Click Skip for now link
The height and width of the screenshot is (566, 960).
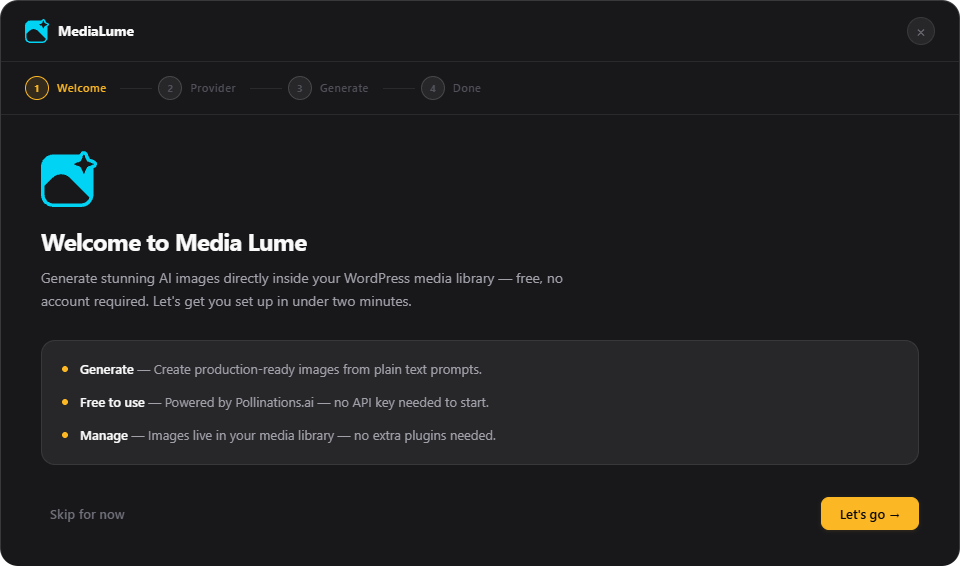coord(87,515)
